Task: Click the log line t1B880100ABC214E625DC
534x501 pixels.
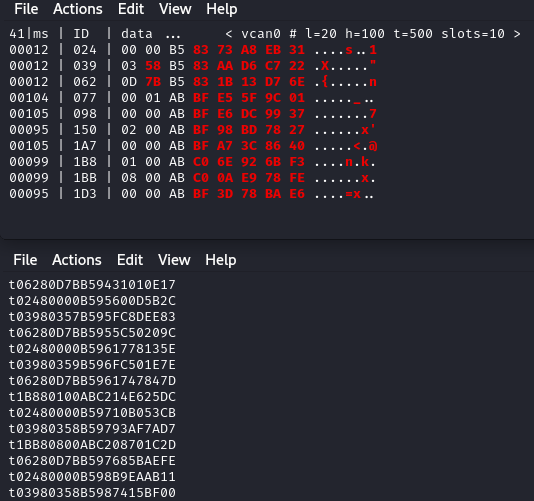Action: click(x=92, y=396)
